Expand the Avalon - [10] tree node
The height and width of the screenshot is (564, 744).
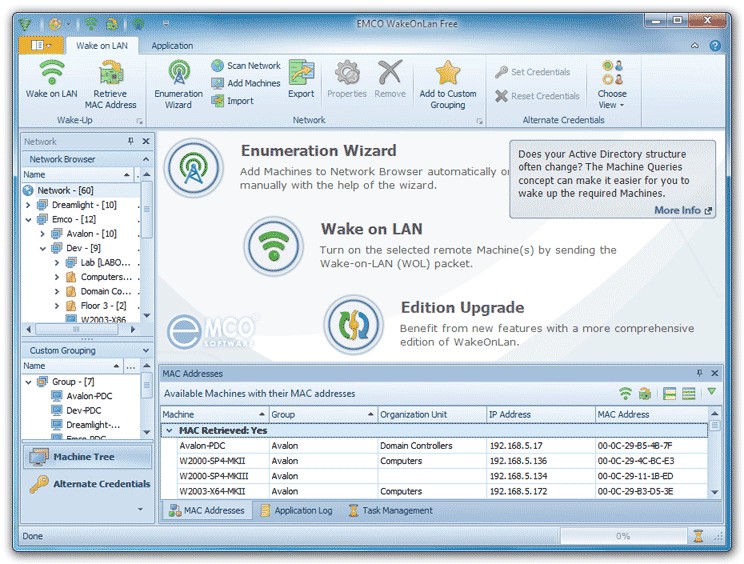[42, 234]
